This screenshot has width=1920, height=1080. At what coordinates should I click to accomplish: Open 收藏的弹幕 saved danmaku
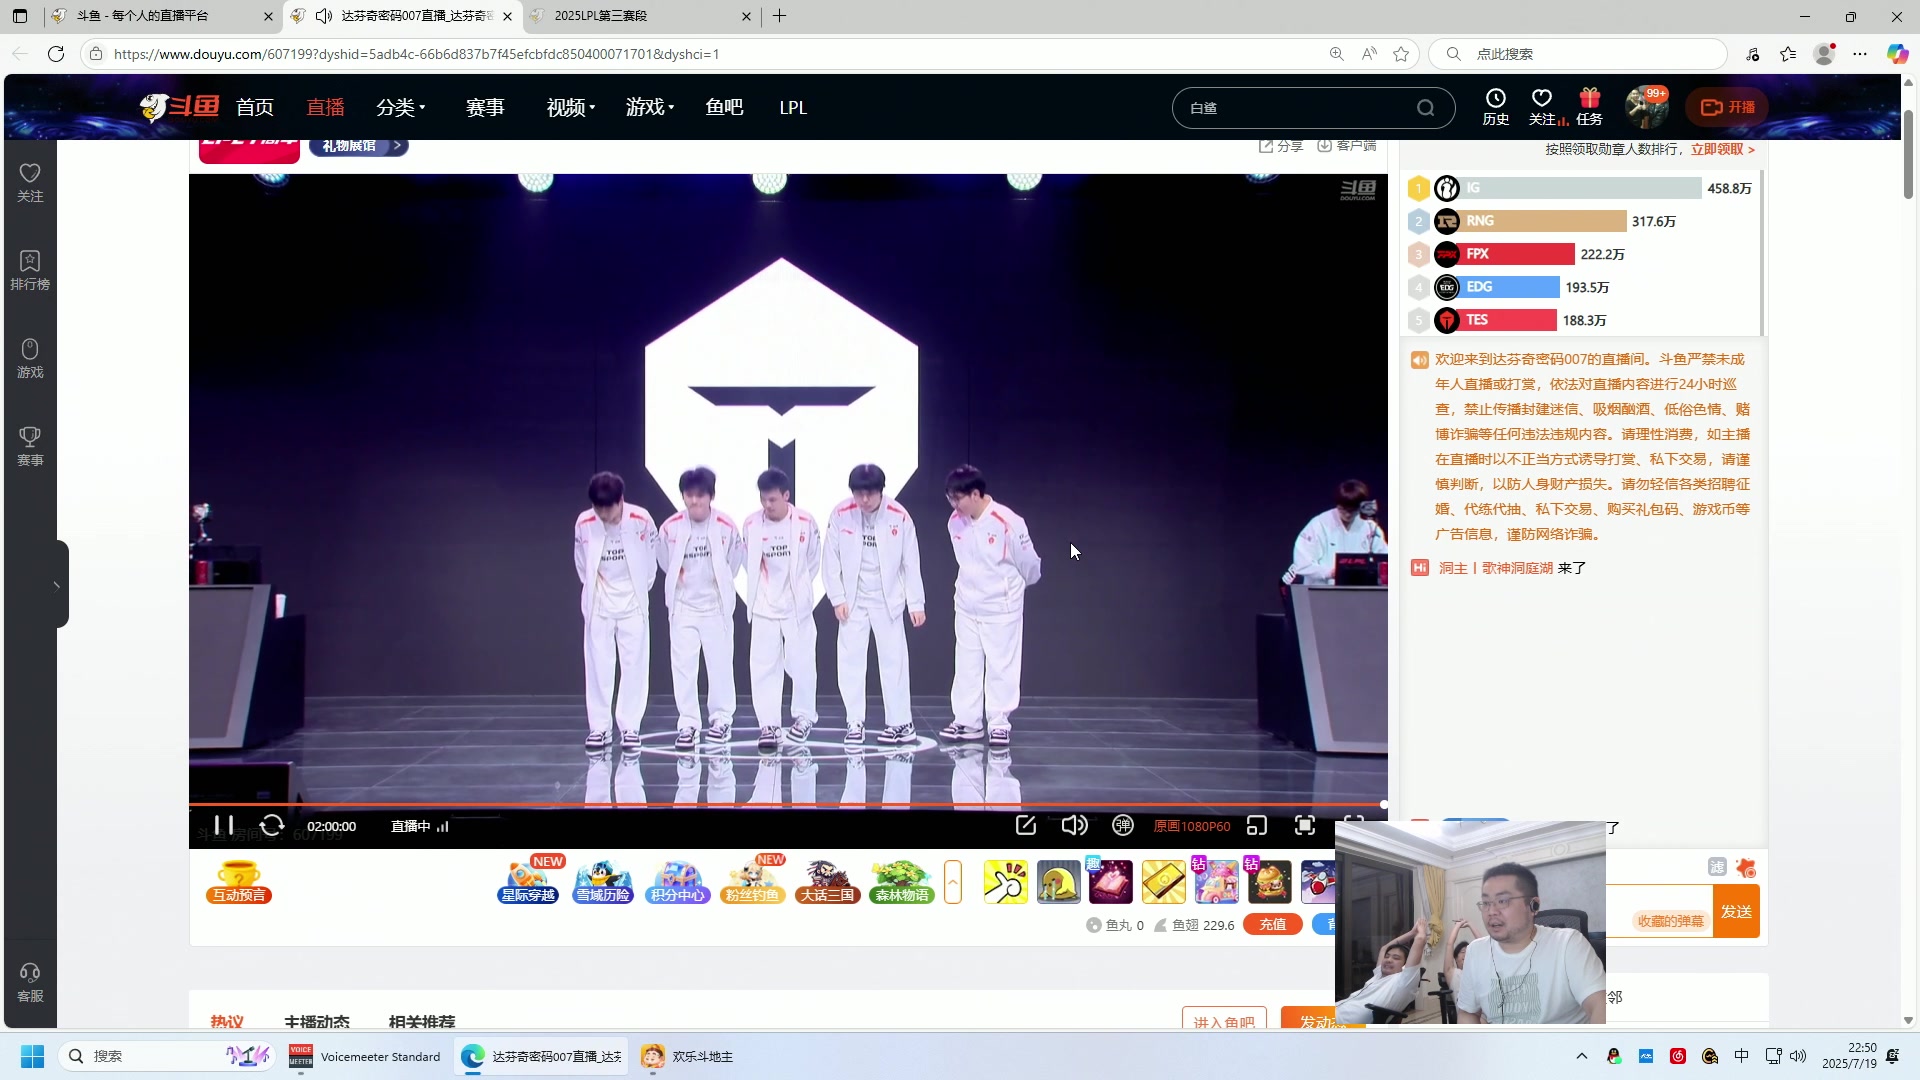pyautogui.click(x=1670, y=921)
